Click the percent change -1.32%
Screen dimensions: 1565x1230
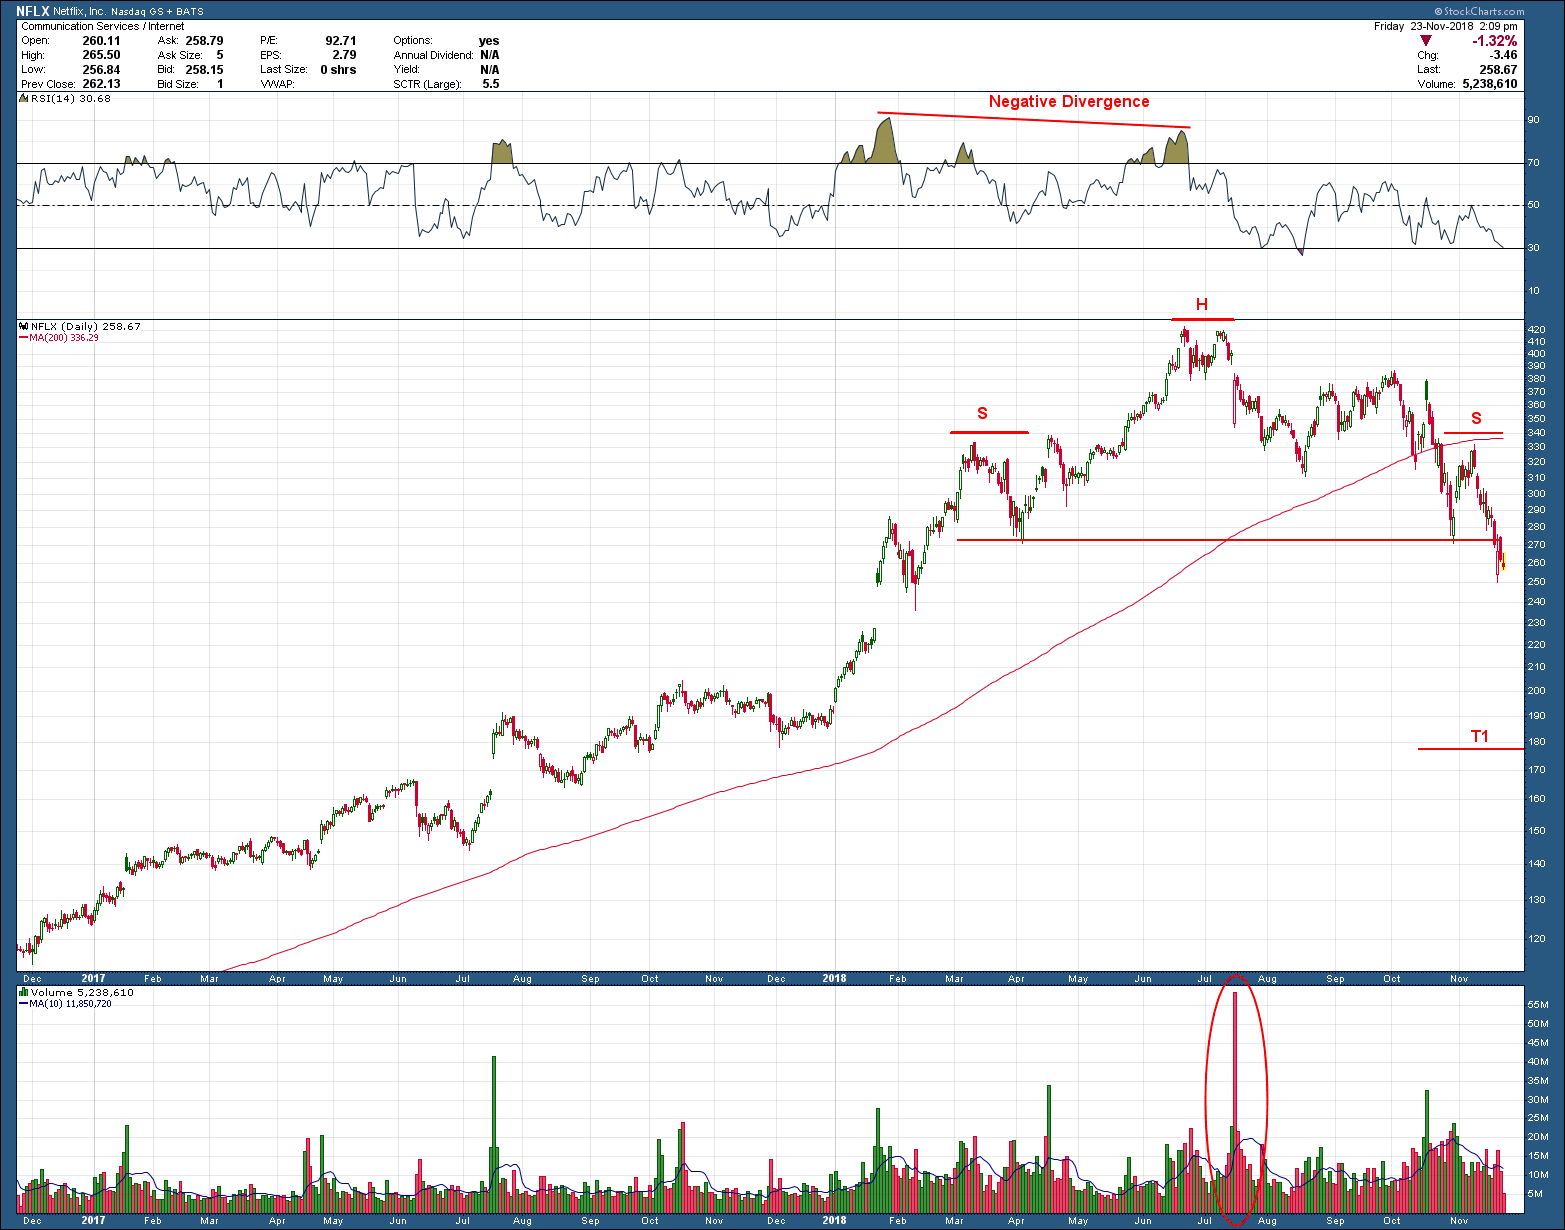(1494, 41)
